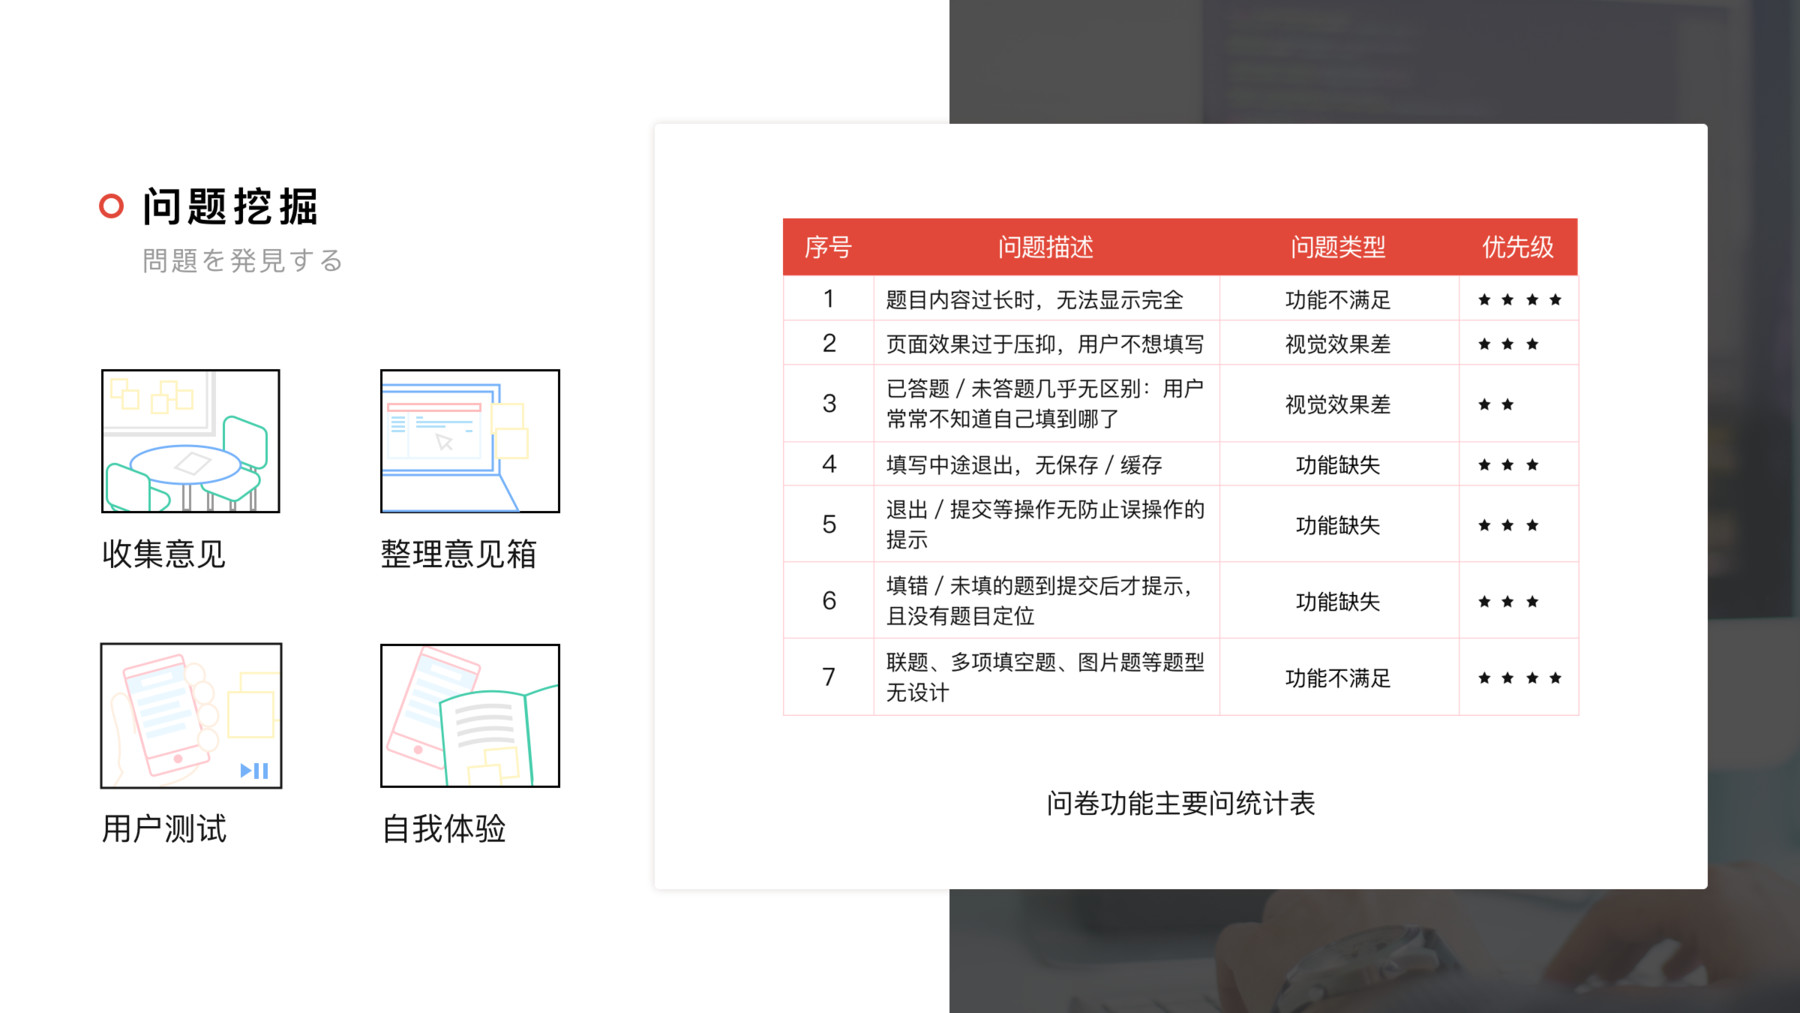Click the 自我体验 label text
Screen dimensions: 1800x1013
point(444,829)
